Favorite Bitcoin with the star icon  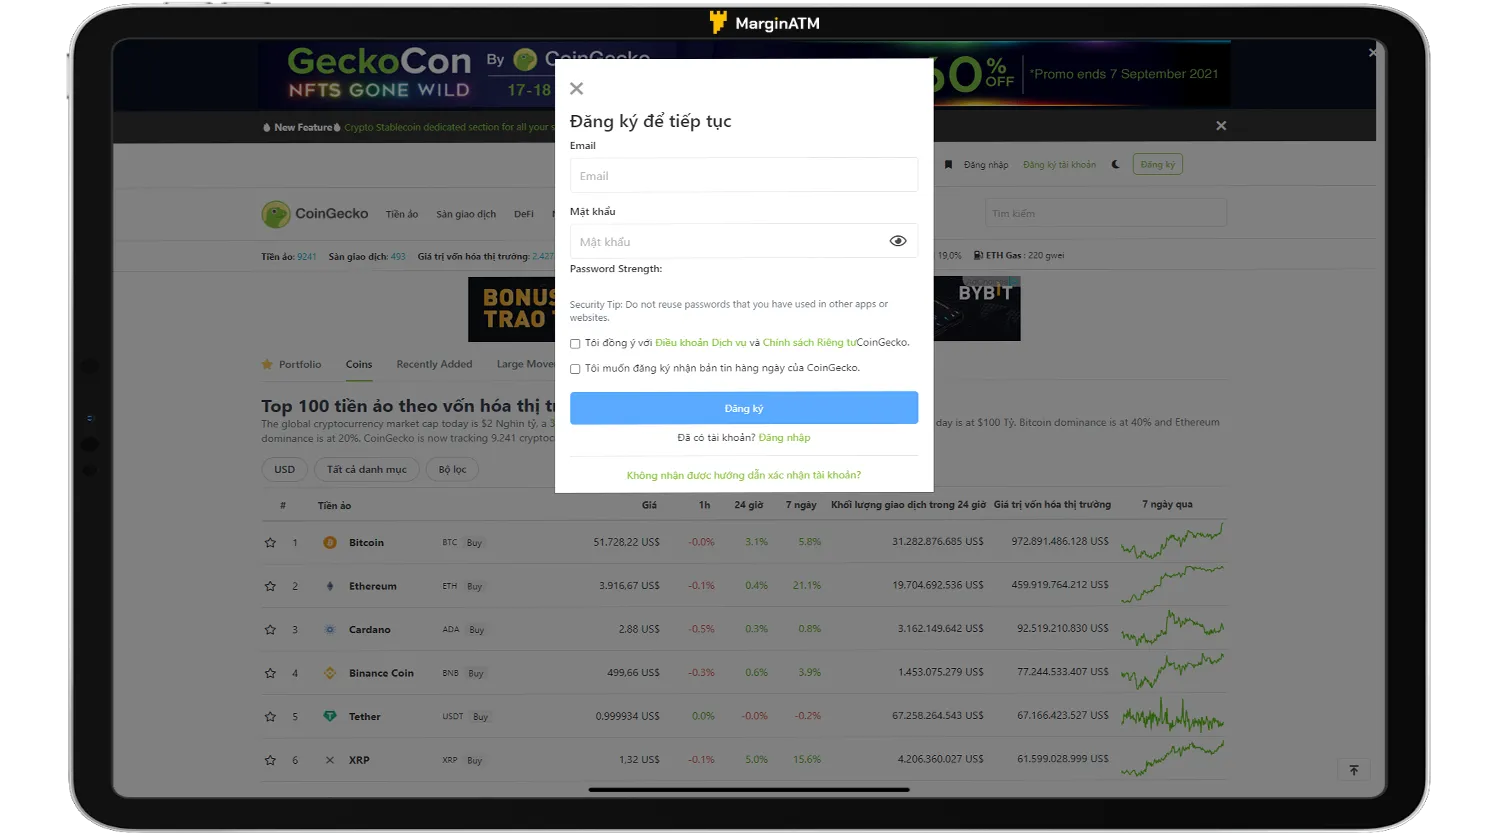point(270,543)
